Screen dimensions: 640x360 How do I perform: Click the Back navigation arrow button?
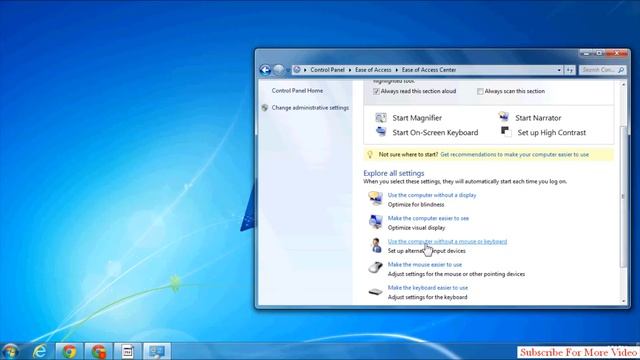265,70
